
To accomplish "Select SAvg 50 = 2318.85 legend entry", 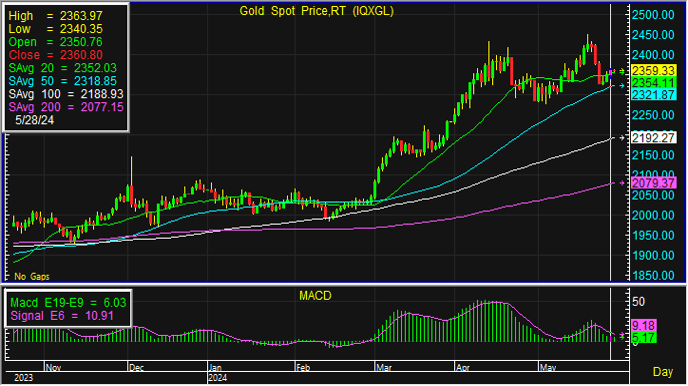I will click(x=63, y=81).
